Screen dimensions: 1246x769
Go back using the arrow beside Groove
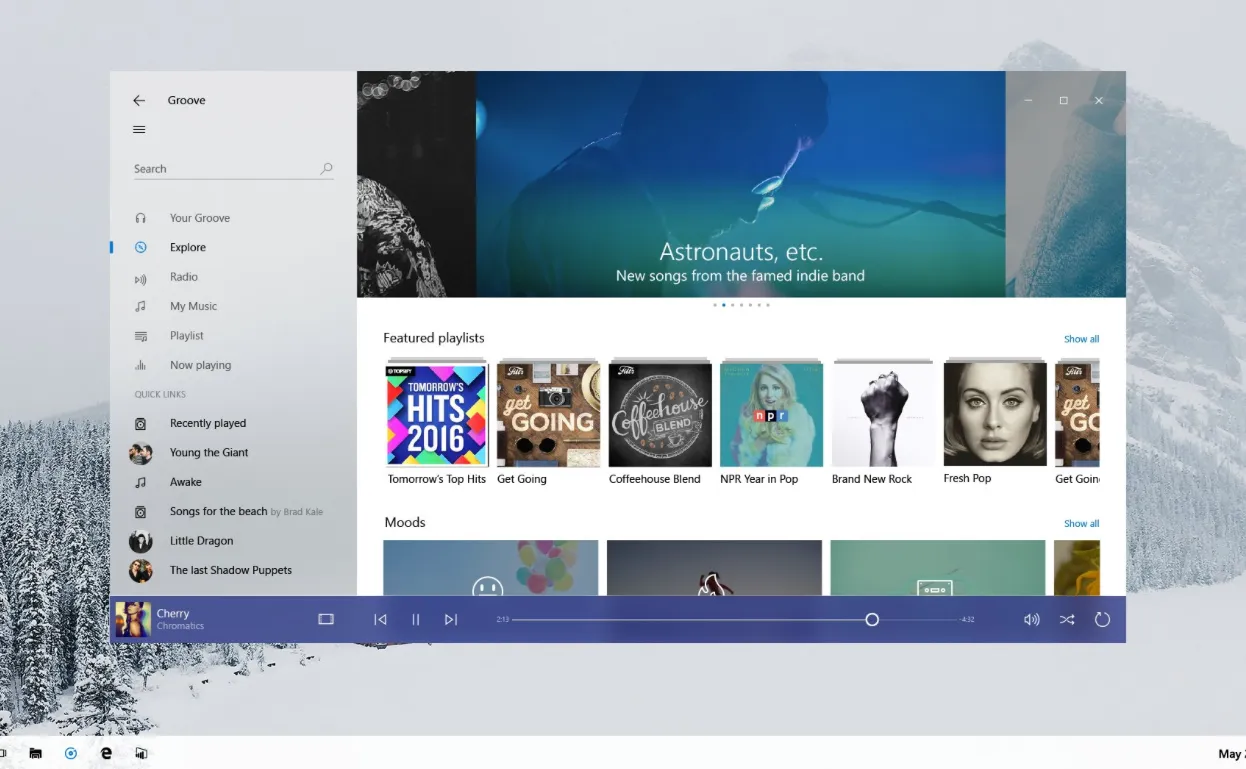pyautogui.click(x=139, y=100)
